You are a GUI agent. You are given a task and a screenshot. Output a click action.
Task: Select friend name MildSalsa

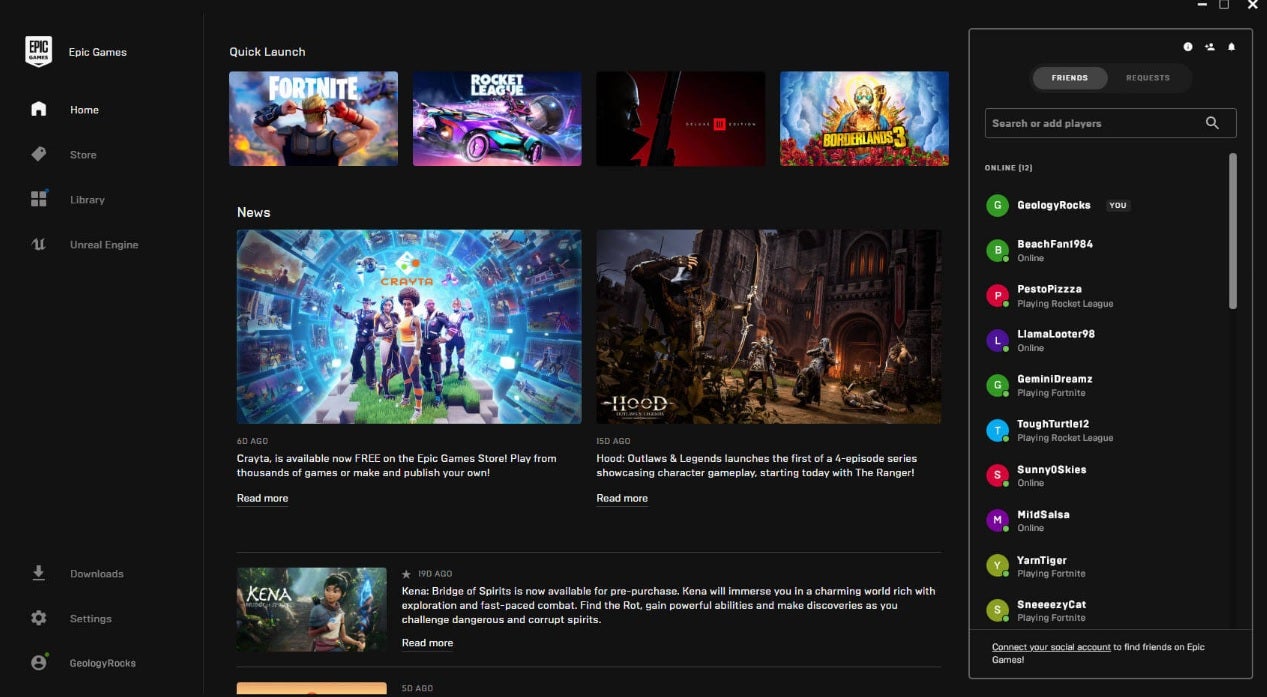coord(1043,514)
